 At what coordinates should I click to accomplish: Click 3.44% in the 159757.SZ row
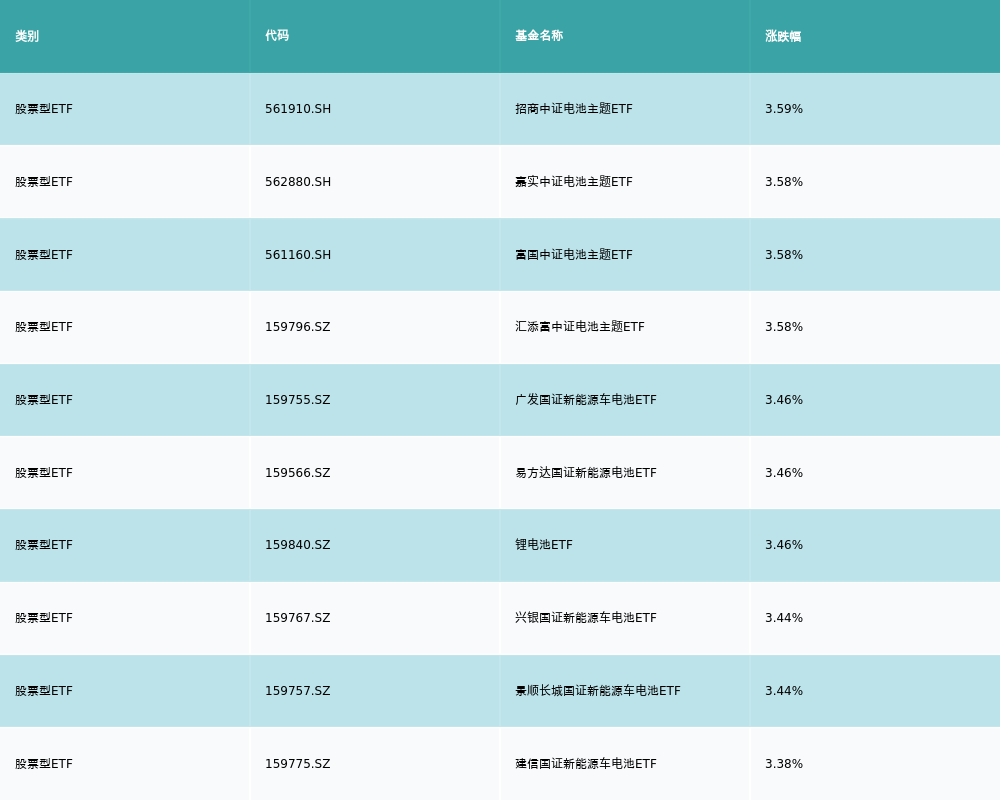pos(784,691)
